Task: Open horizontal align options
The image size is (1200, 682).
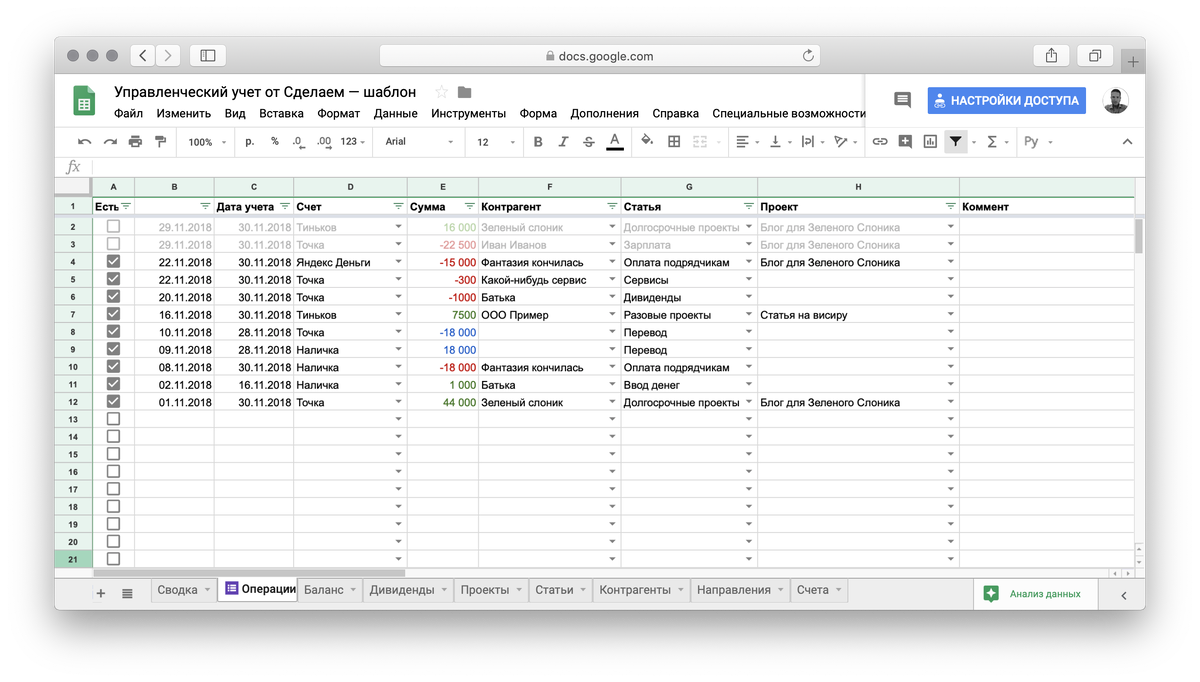Action: tap(747, 142)
